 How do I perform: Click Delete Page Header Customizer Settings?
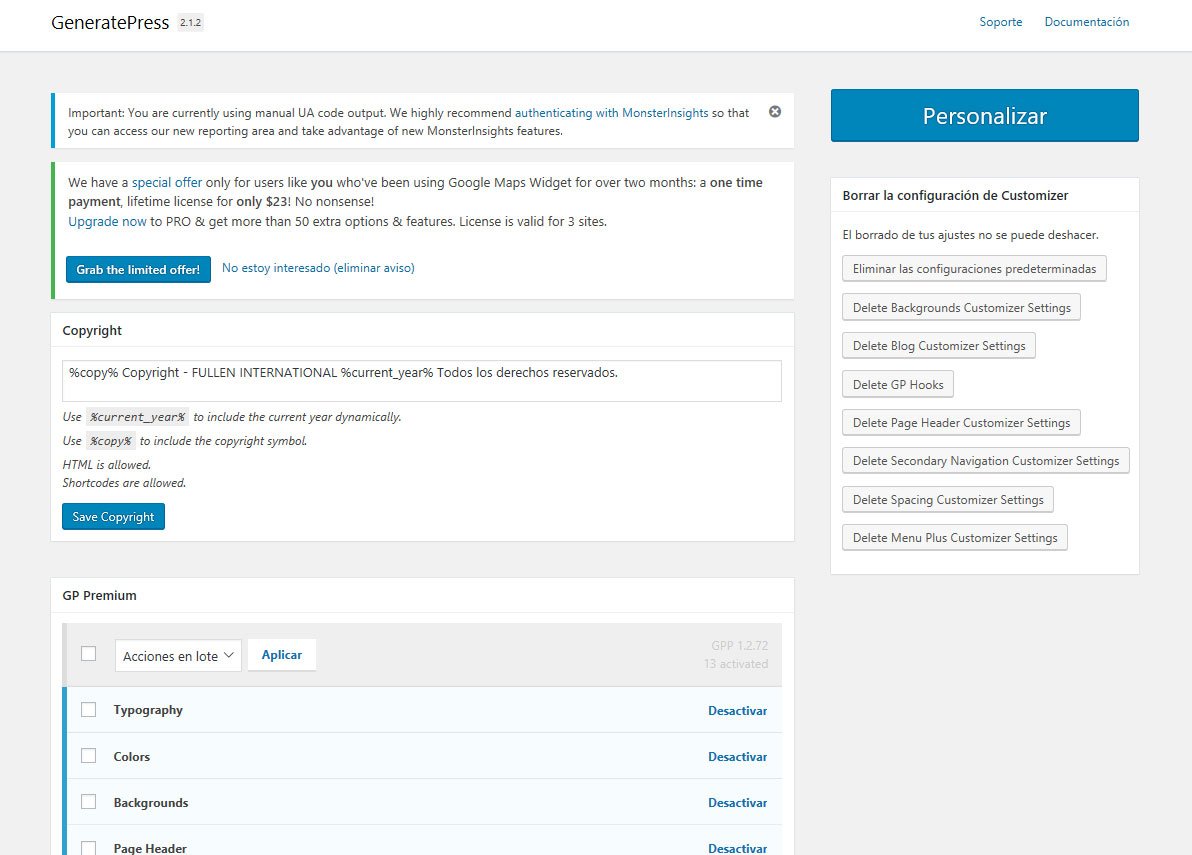(961, 423)
